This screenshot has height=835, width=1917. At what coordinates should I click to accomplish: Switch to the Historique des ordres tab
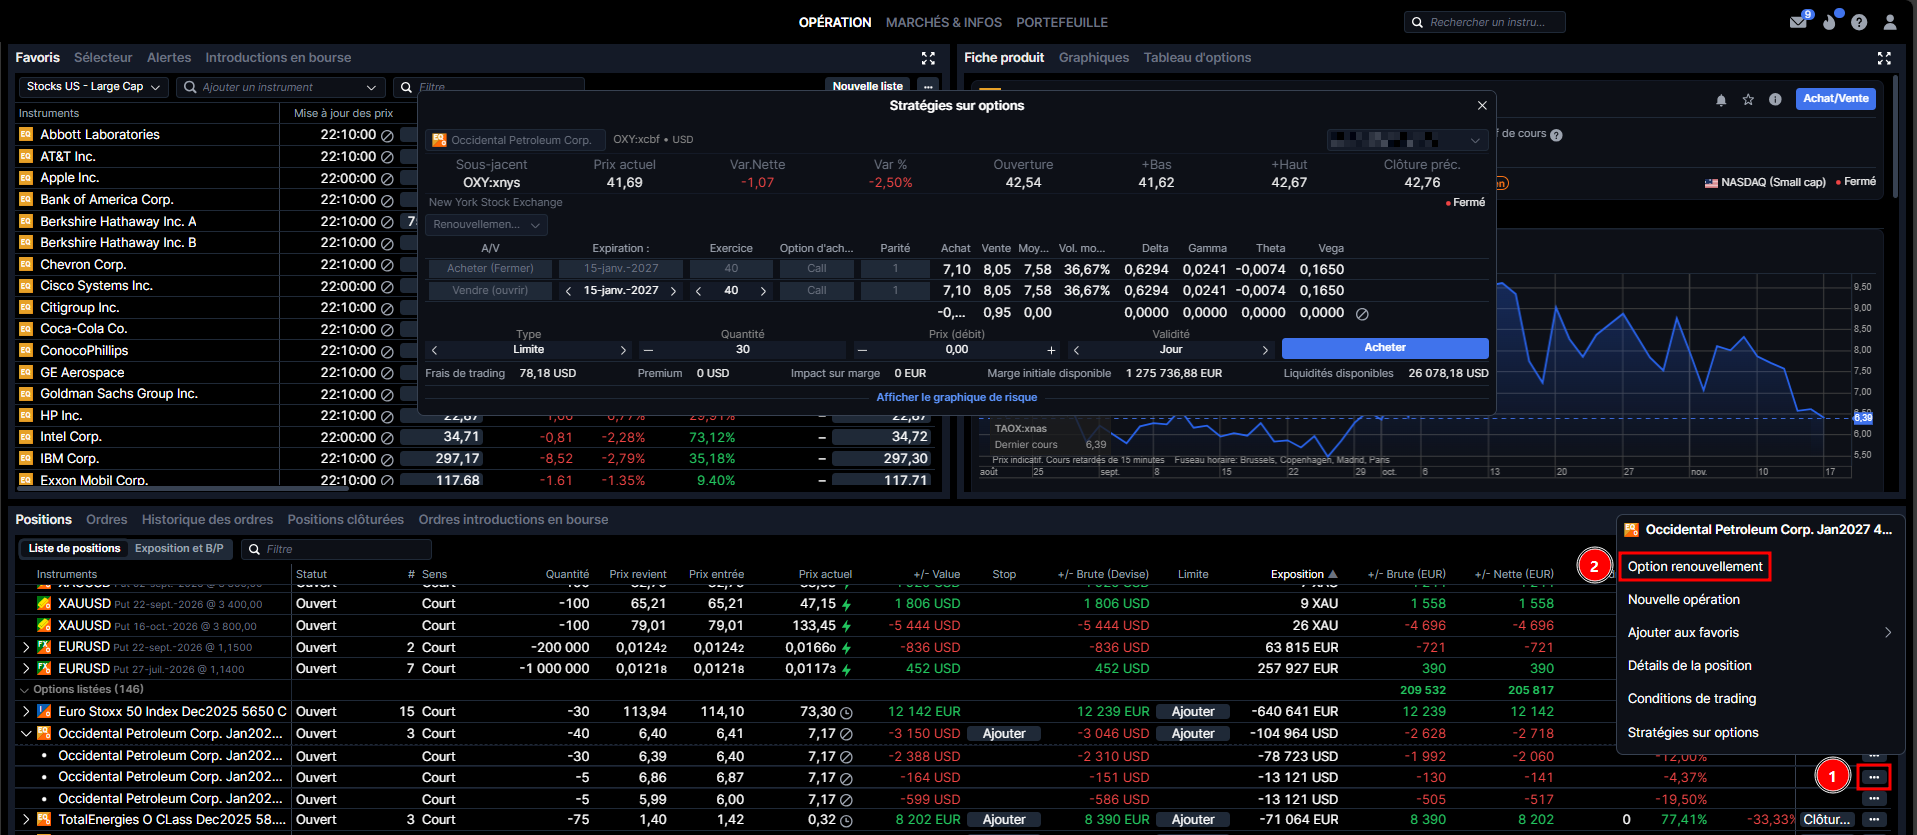207,520
